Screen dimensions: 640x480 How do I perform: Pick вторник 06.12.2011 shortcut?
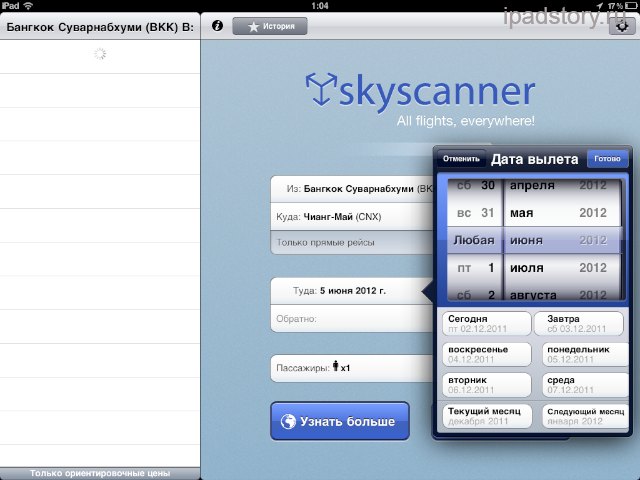click(487, 385)
